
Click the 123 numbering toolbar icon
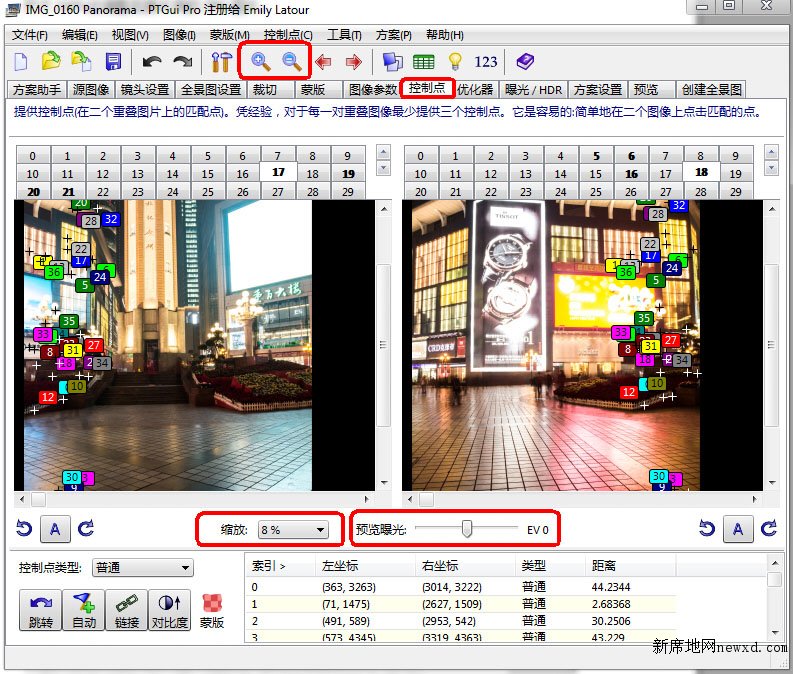pyautogui.click(x=486, y=61)
